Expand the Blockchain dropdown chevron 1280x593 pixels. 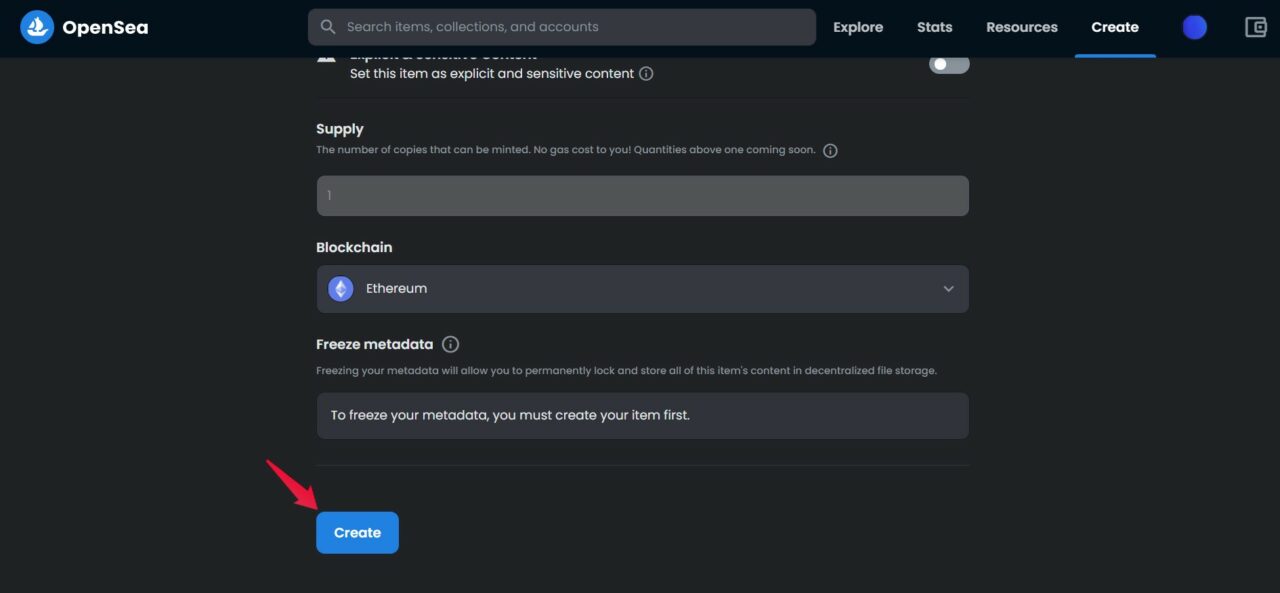[948, 289]
